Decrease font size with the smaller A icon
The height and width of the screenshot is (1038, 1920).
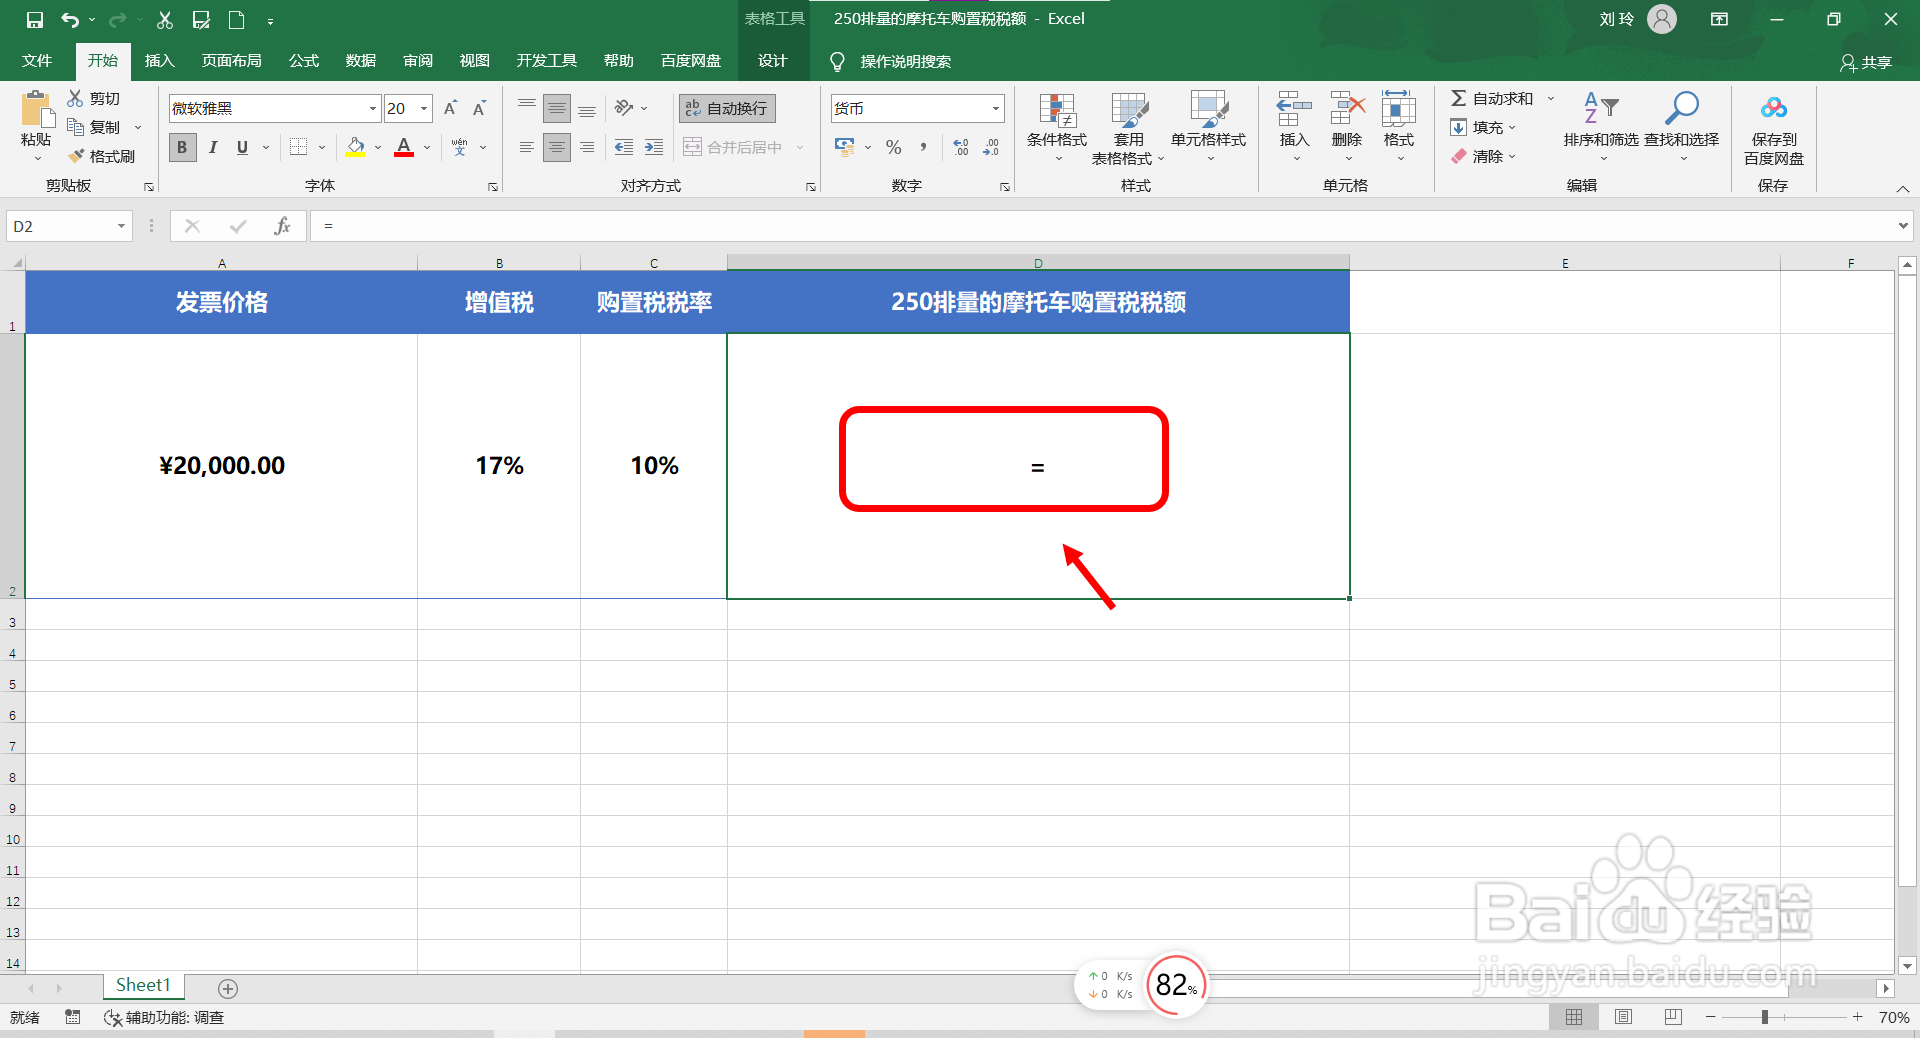tap(479, 108)
